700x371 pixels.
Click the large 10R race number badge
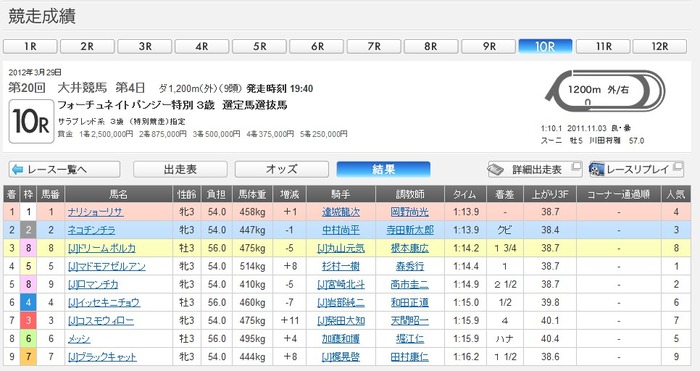pyautogui.click(x=31, y=121)
